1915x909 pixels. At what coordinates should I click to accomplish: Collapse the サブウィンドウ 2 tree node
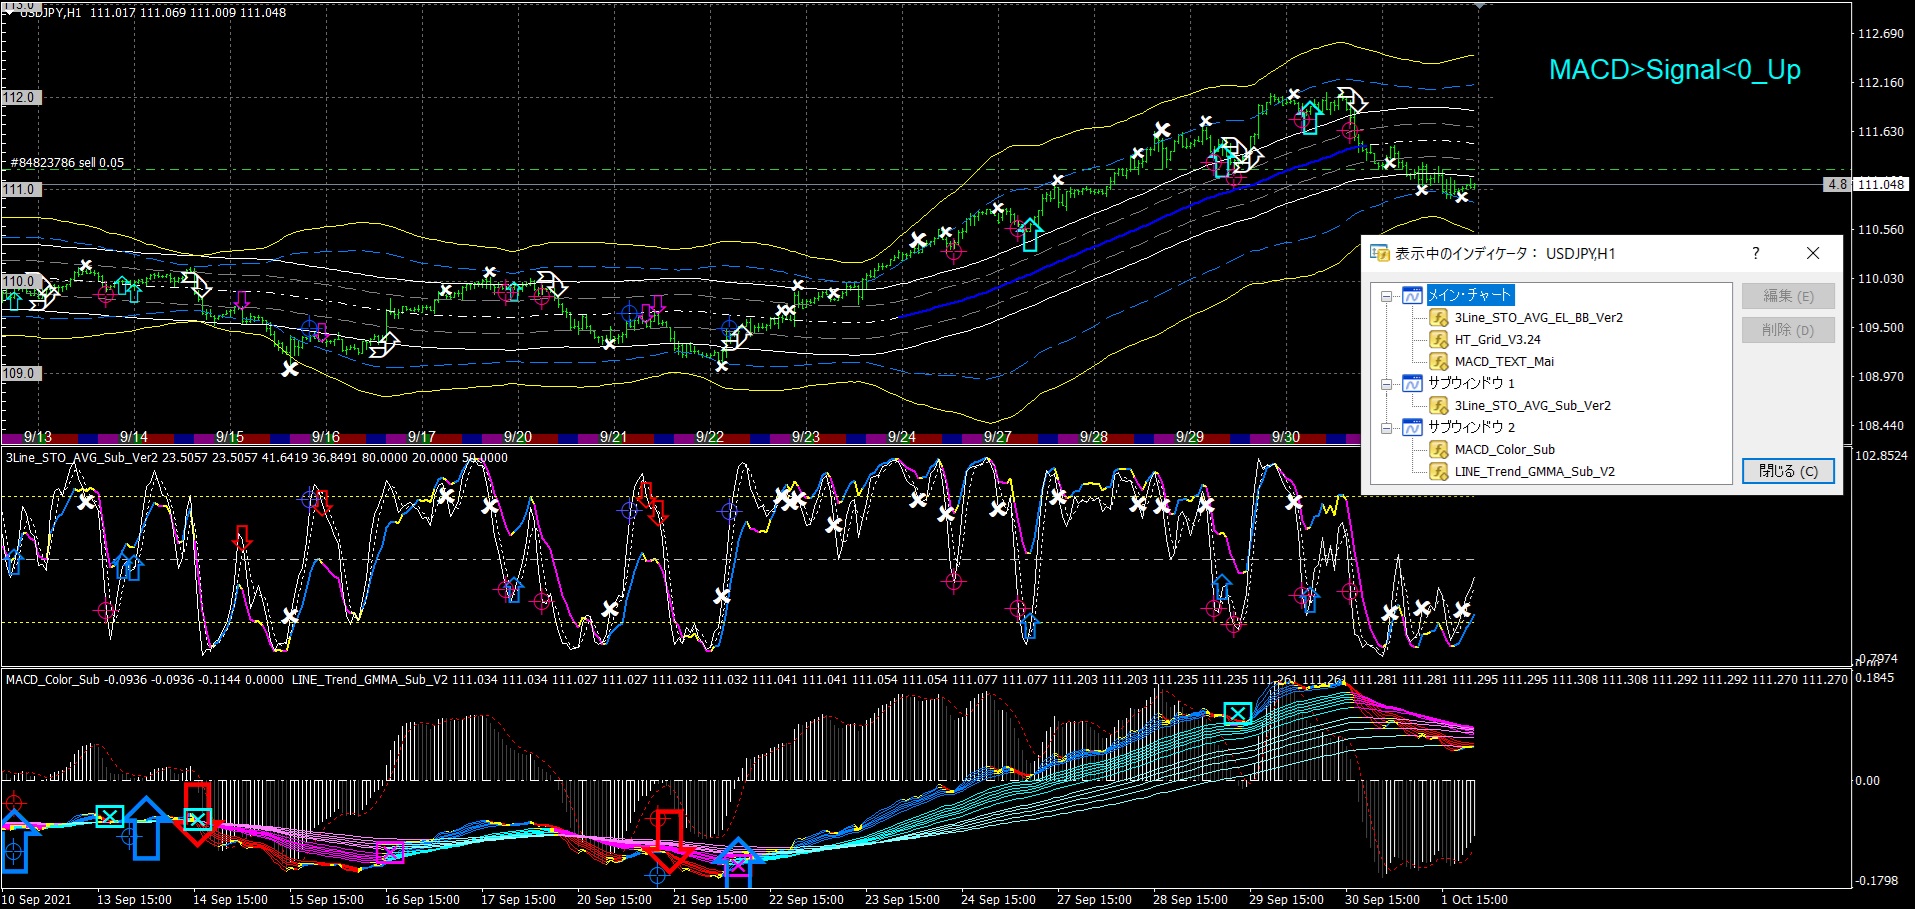pos(1387,428)
